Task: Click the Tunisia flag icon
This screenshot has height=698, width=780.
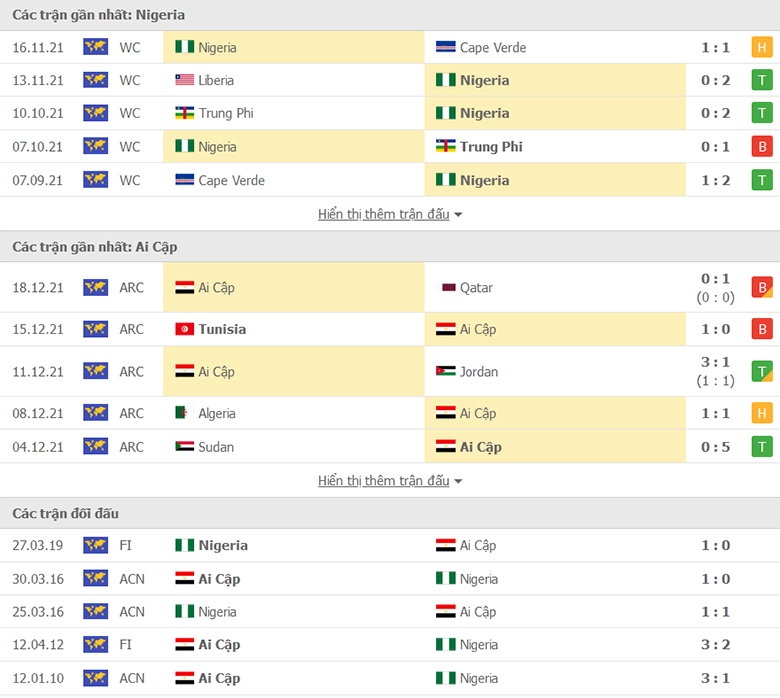Action: (185, 329)
